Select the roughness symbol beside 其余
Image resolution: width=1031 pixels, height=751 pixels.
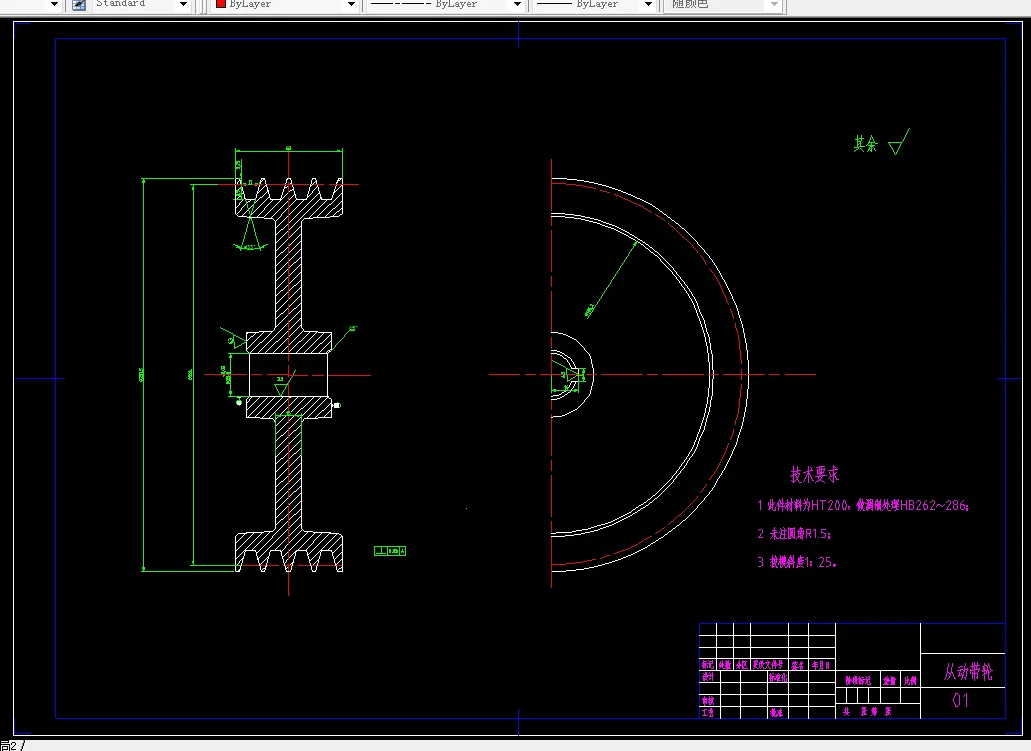point(899,142)
